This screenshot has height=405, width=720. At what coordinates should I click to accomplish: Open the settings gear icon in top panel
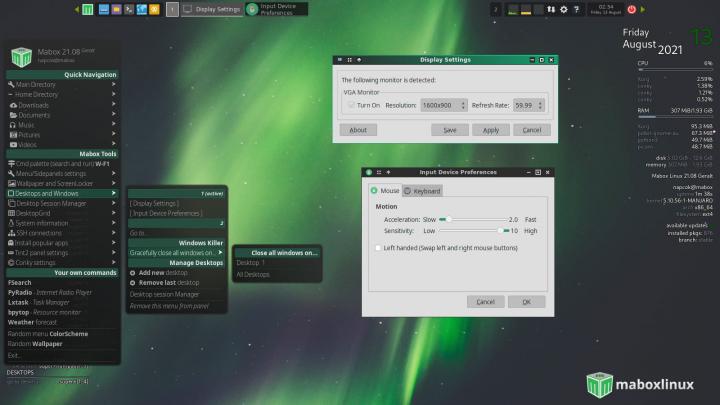[564, 9]
